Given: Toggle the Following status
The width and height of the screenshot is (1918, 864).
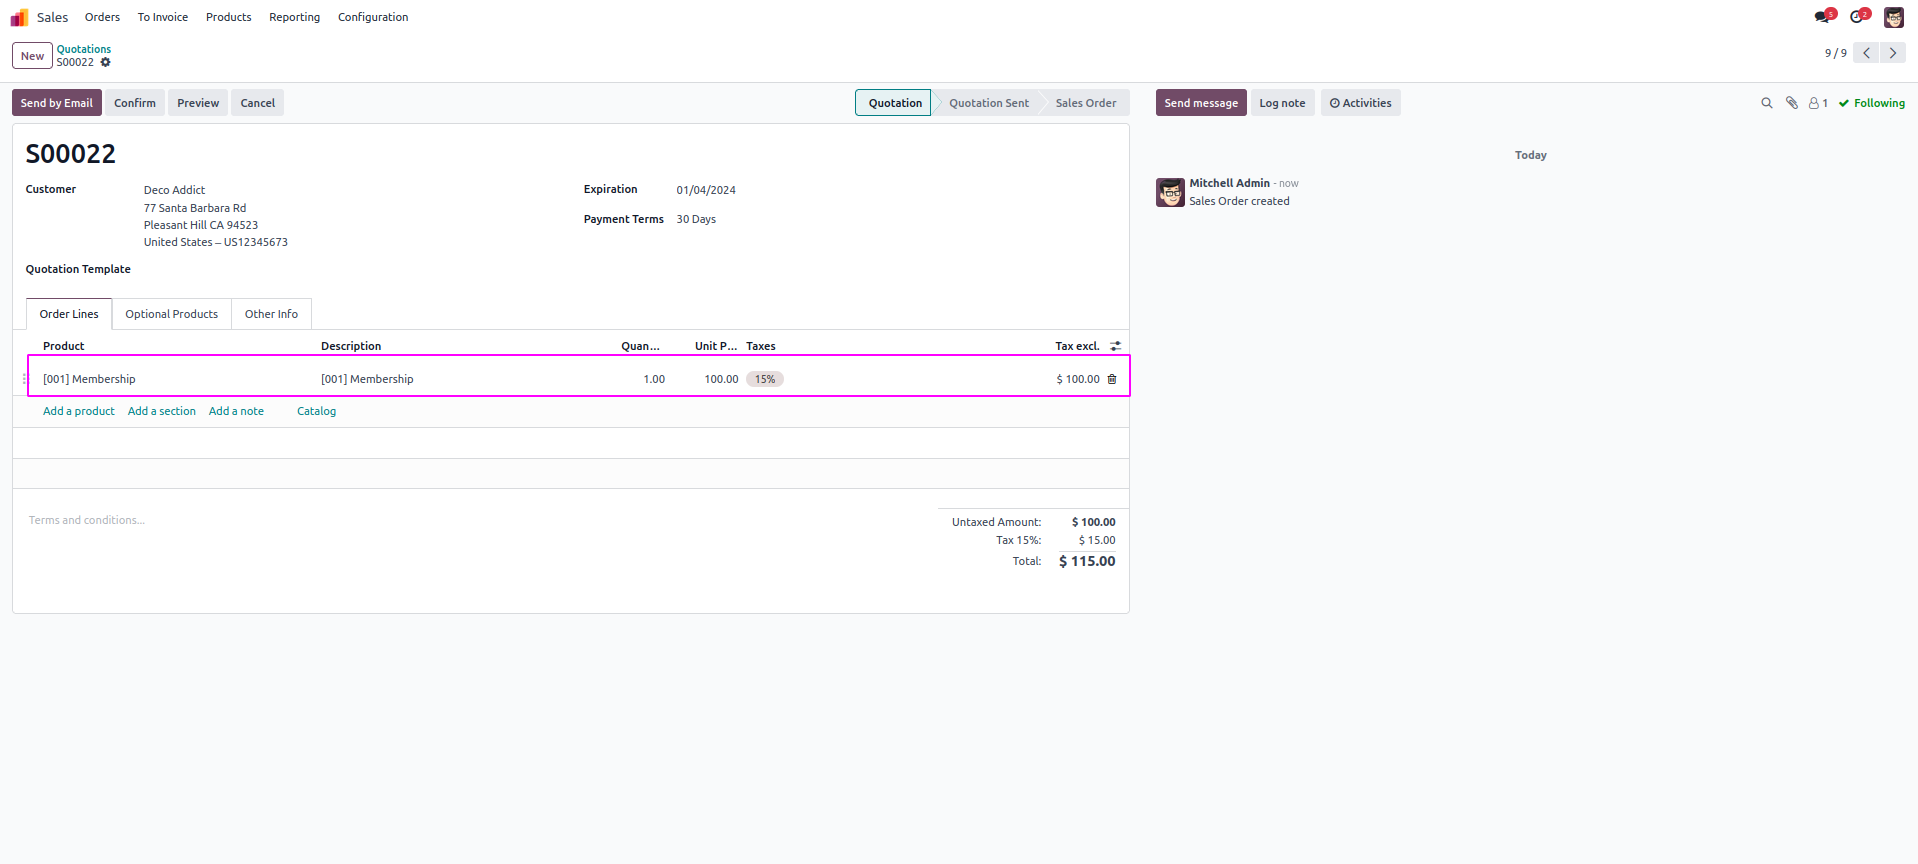Looking at the screenshot, I should point(1872,103).
